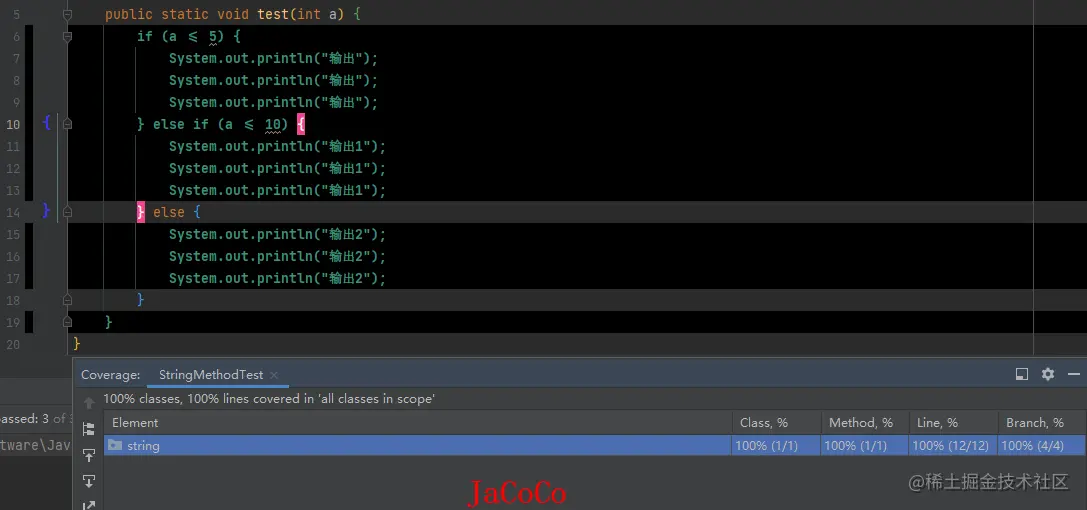Click the println("输出") statement on line 8

tap(274, 80)
